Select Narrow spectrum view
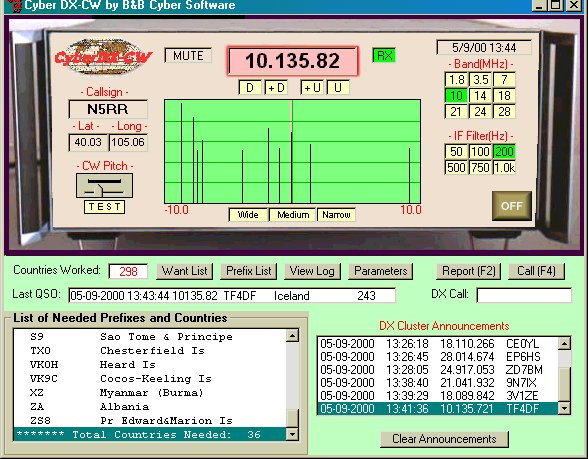The width and height of the screenshot is (588, 459). point(336,215)
